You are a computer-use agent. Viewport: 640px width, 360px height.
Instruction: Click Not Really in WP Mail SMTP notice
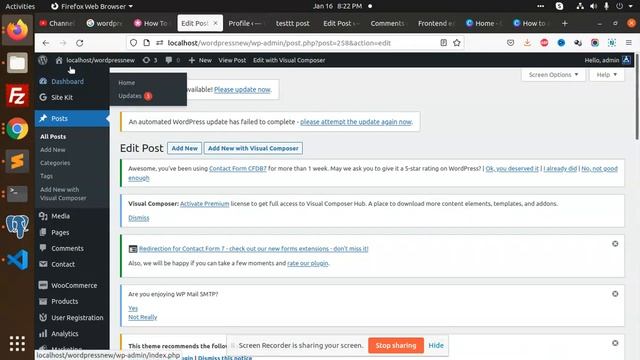point(142,317)
